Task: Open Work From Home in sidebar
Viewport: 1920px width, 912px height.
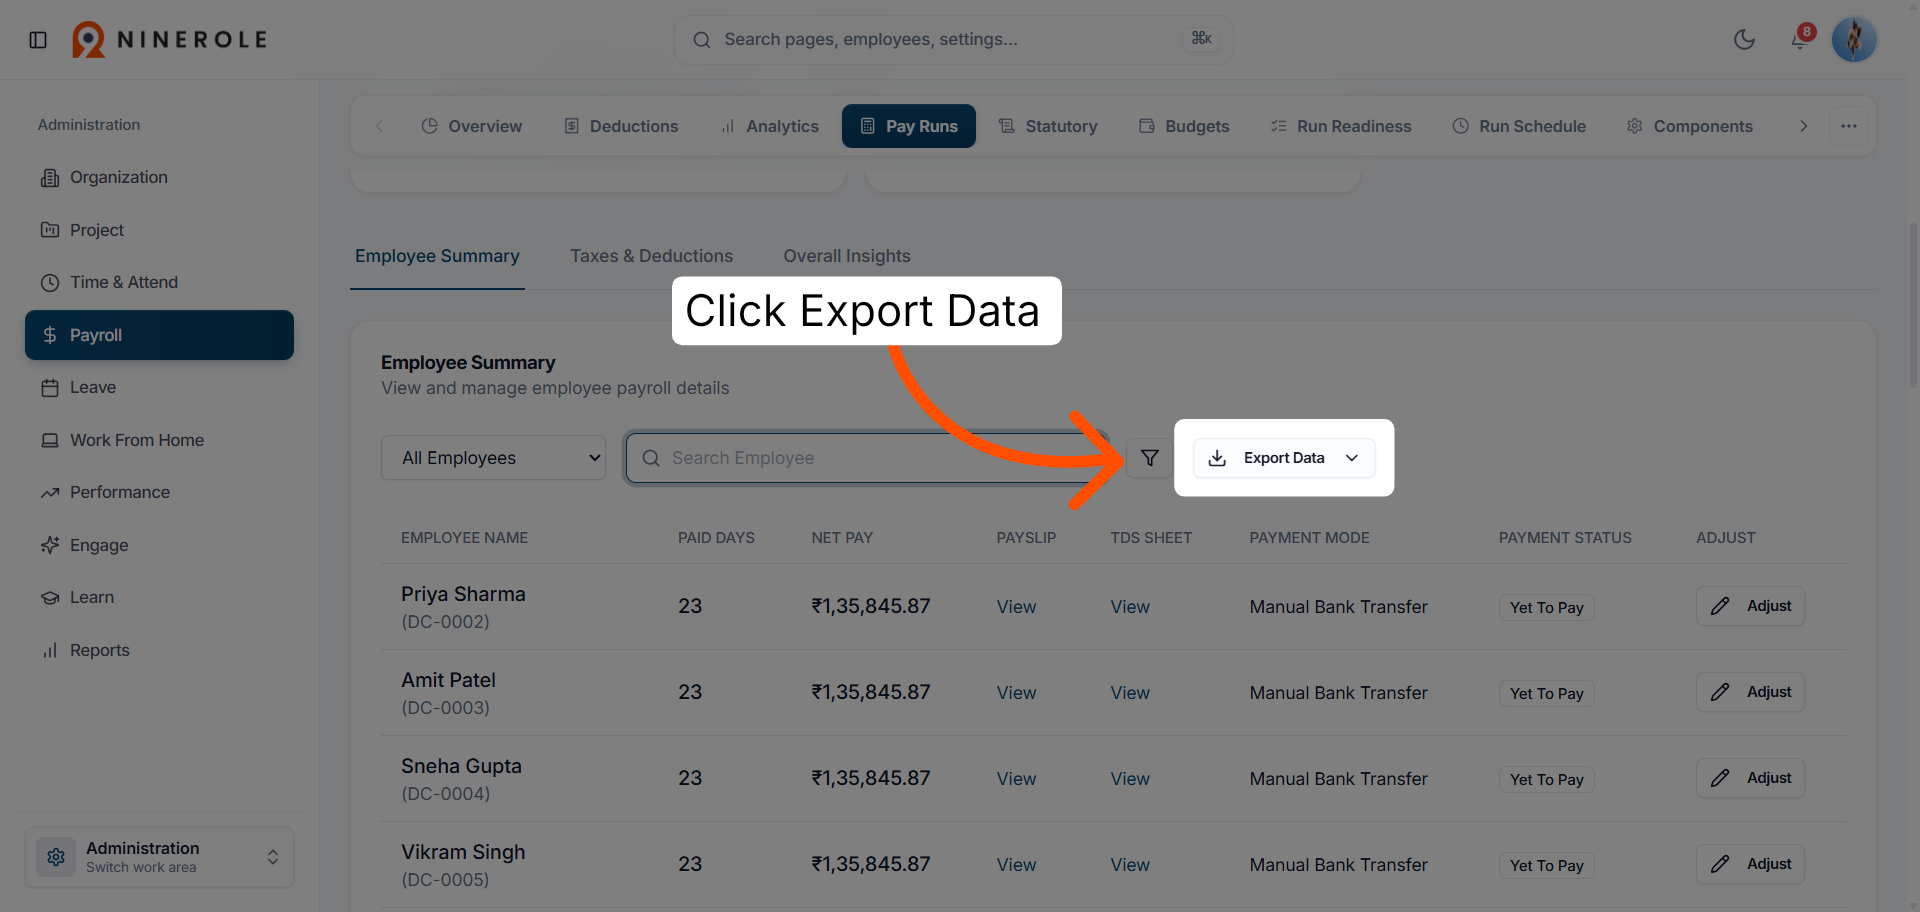Action: (x=160, y=440)
